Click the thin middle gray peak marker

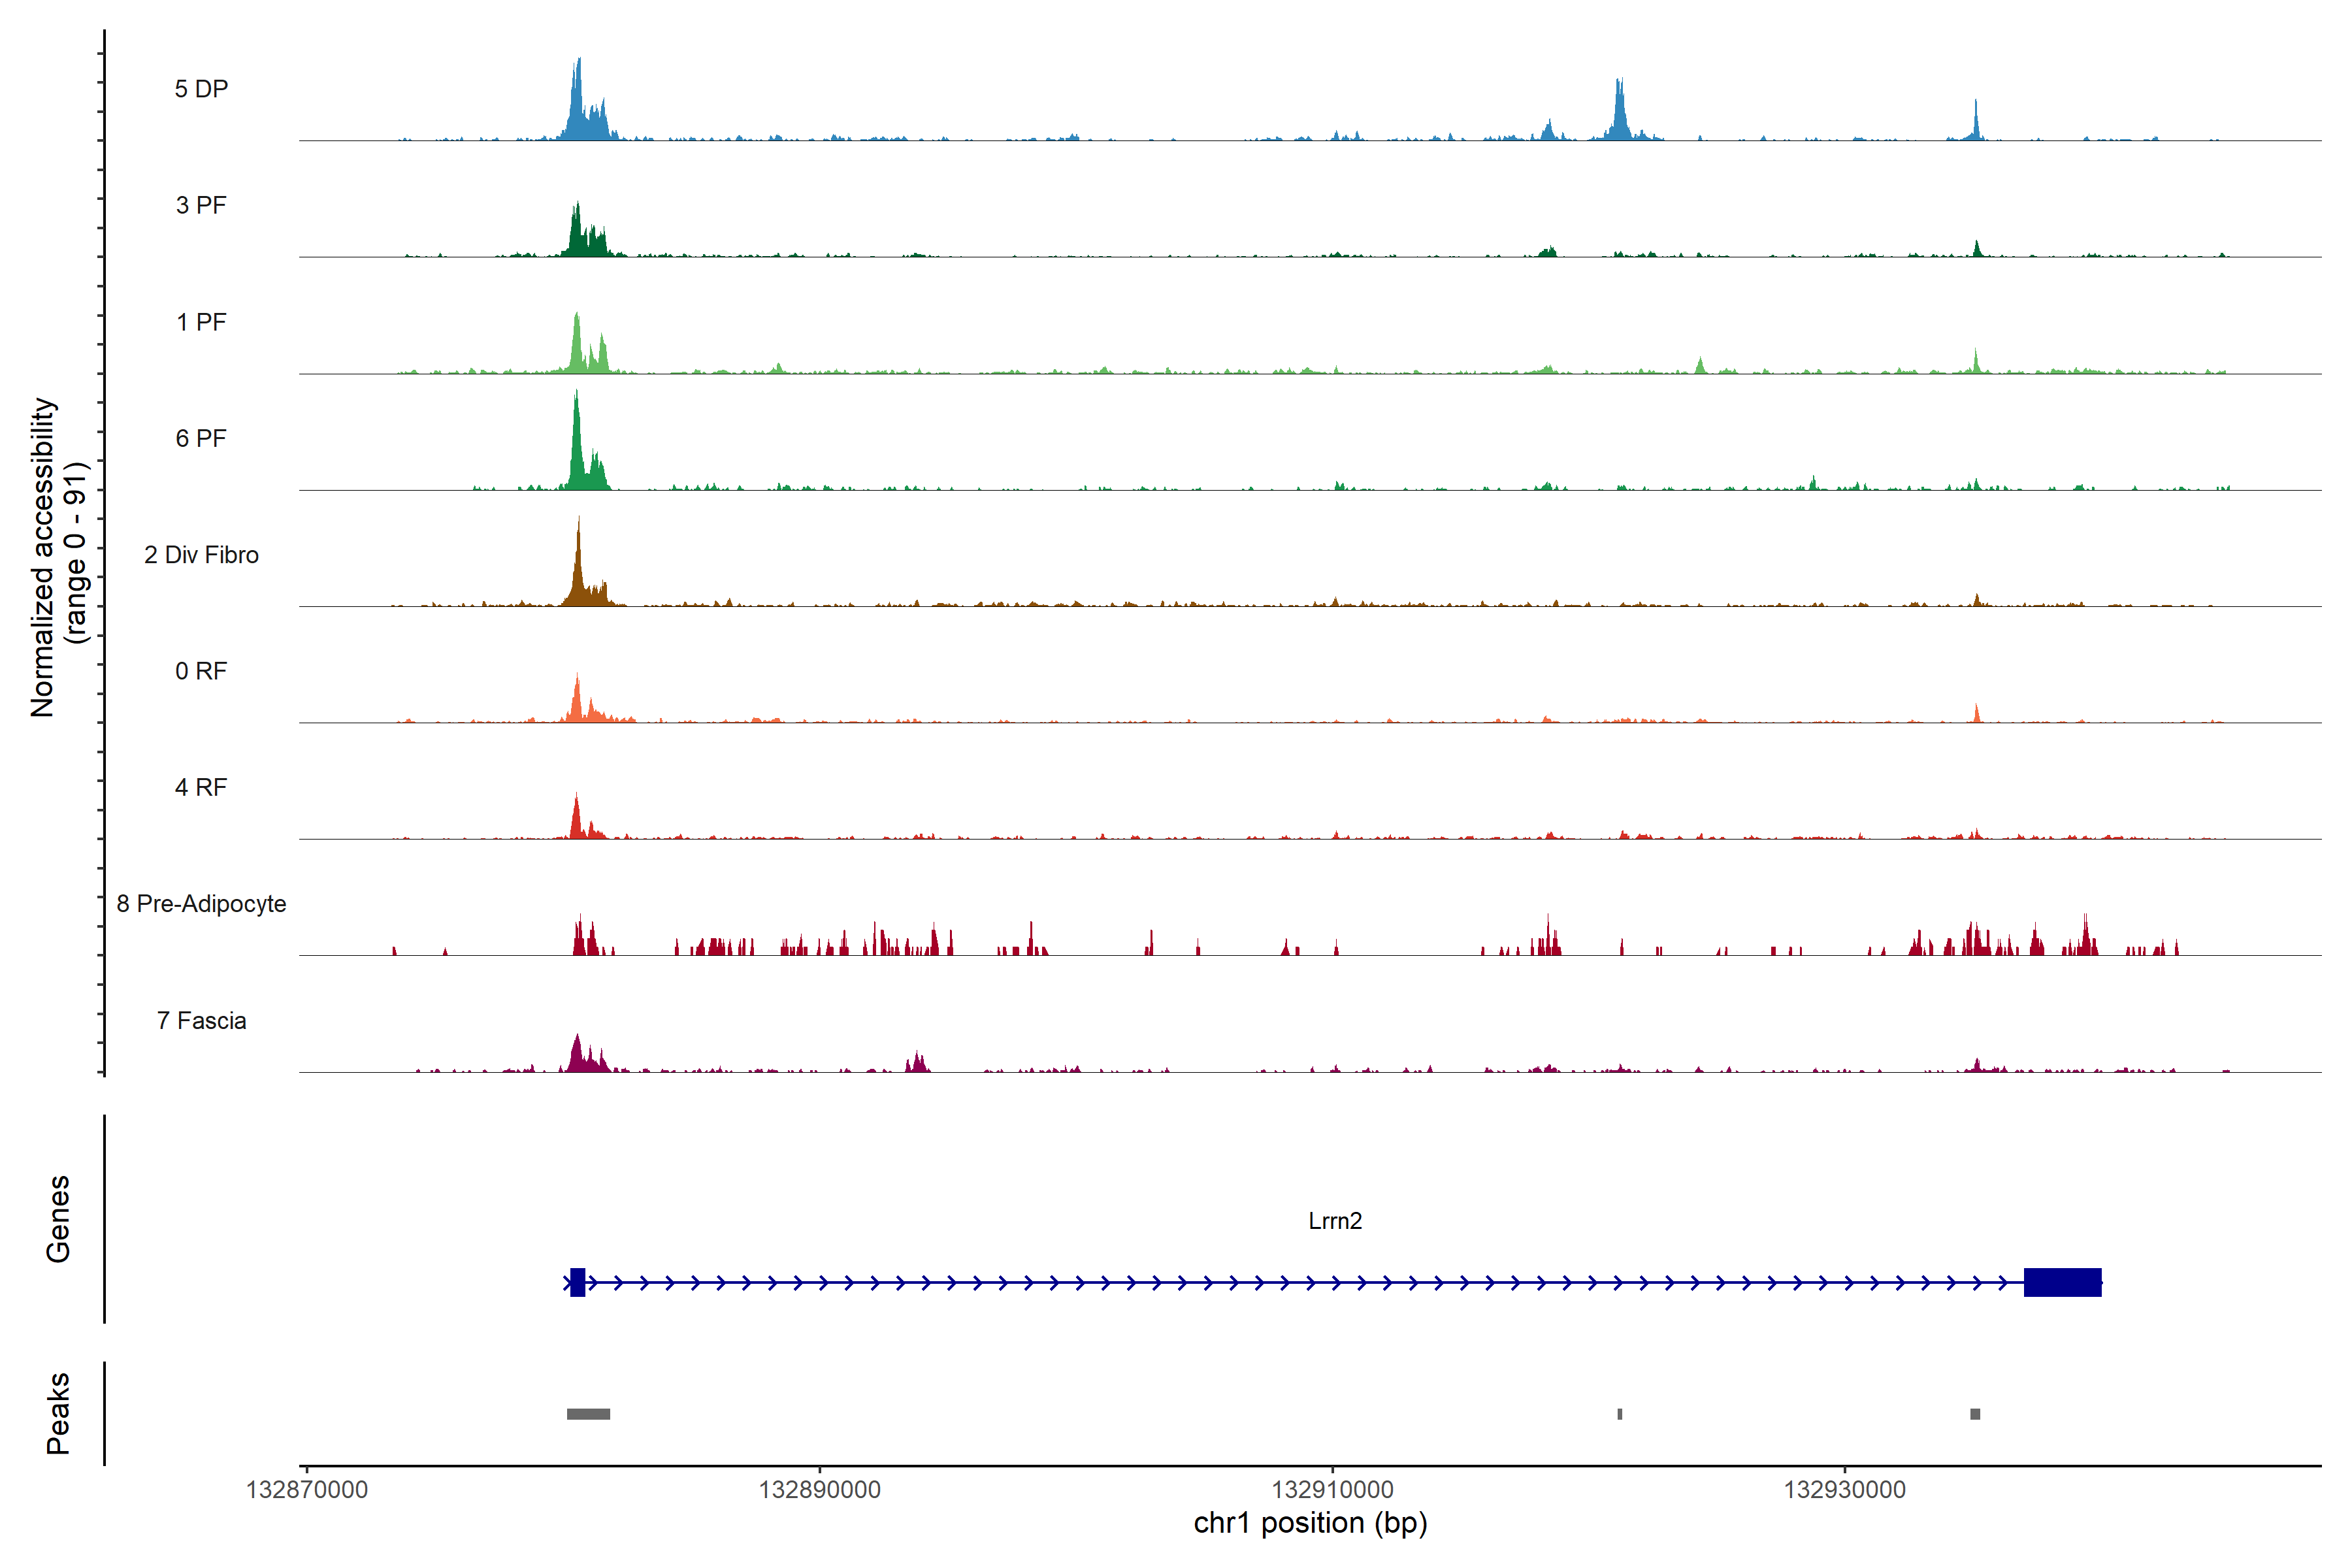[1620, 1414]
